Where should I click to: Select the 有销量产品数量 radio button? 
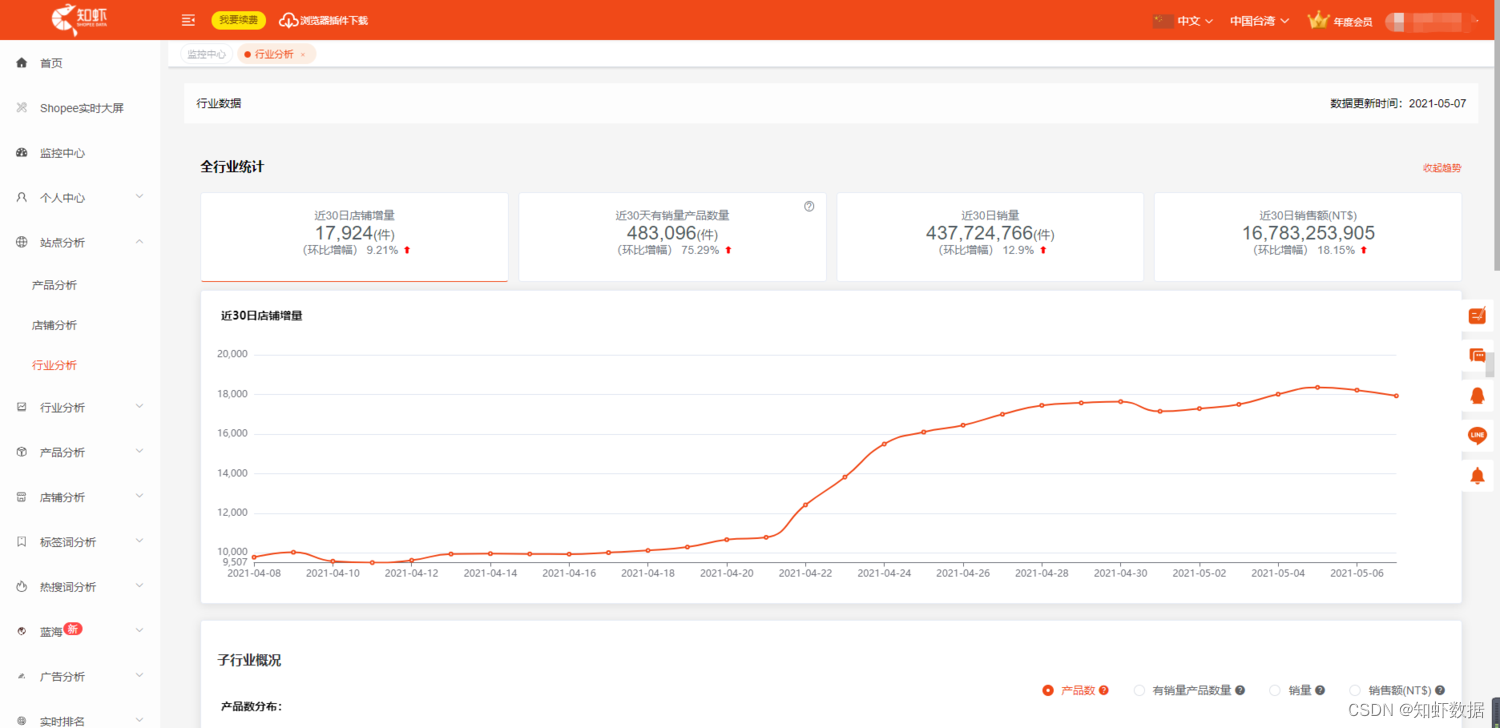click(x=1139, y=690)
